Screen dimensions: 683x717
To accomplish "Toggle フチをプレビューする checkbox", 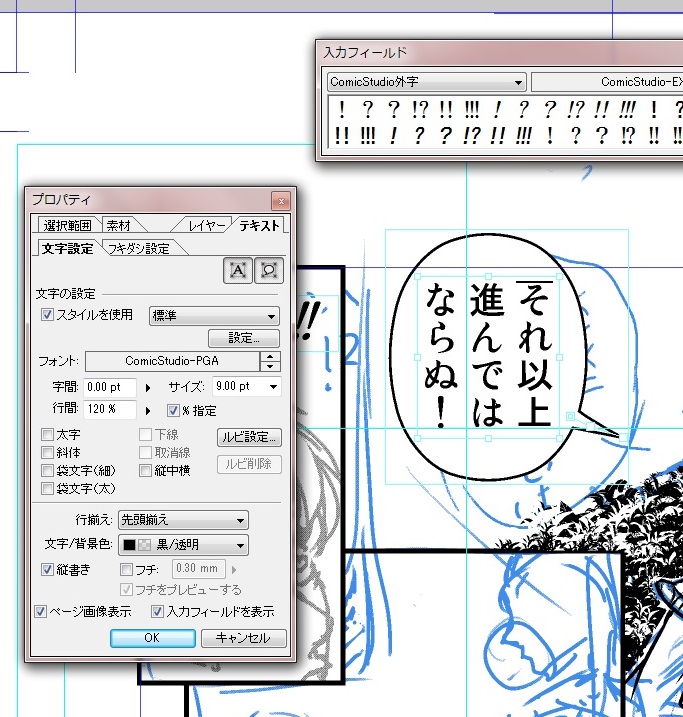I will click(126, 589).
